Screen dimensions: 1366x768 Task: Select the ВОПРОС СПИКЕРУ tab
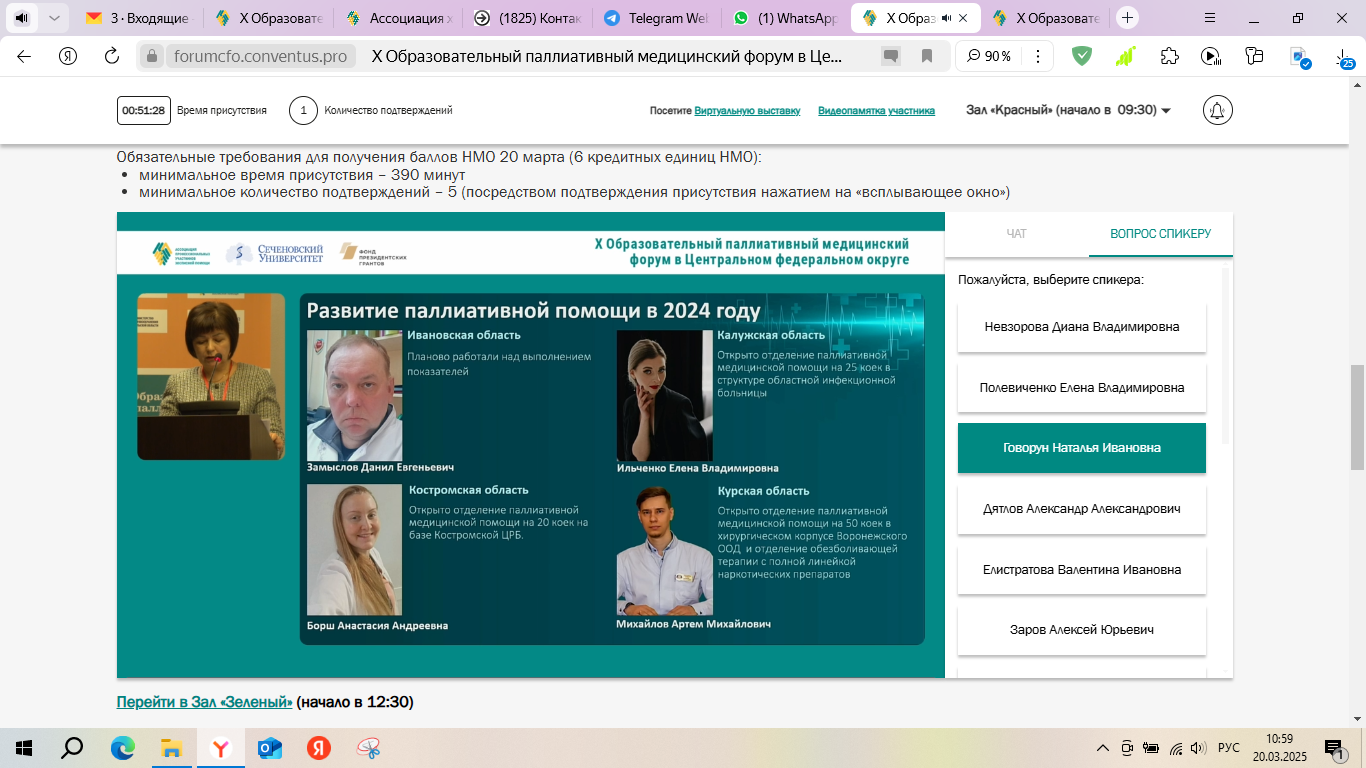tap(1160, 234)
